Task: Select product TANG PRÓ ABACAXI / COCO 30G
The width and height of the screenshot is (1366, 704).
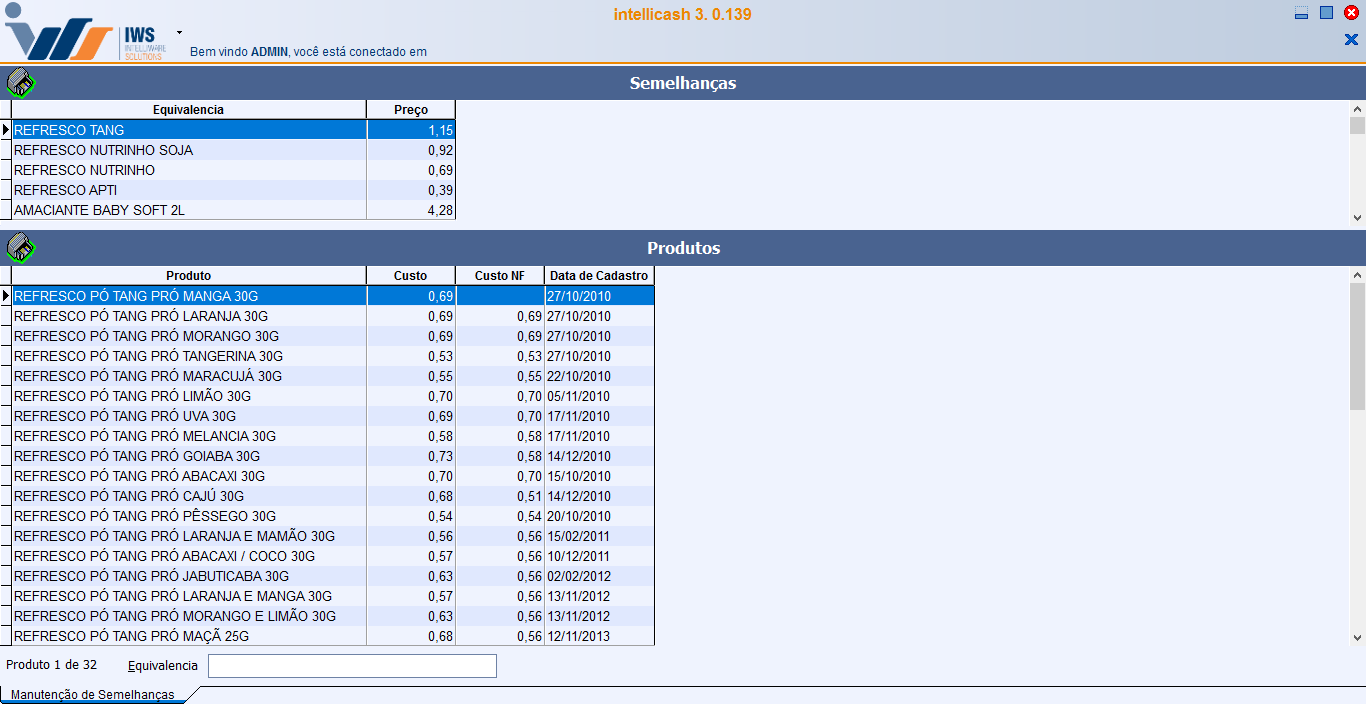Action: tap(333, 556)
